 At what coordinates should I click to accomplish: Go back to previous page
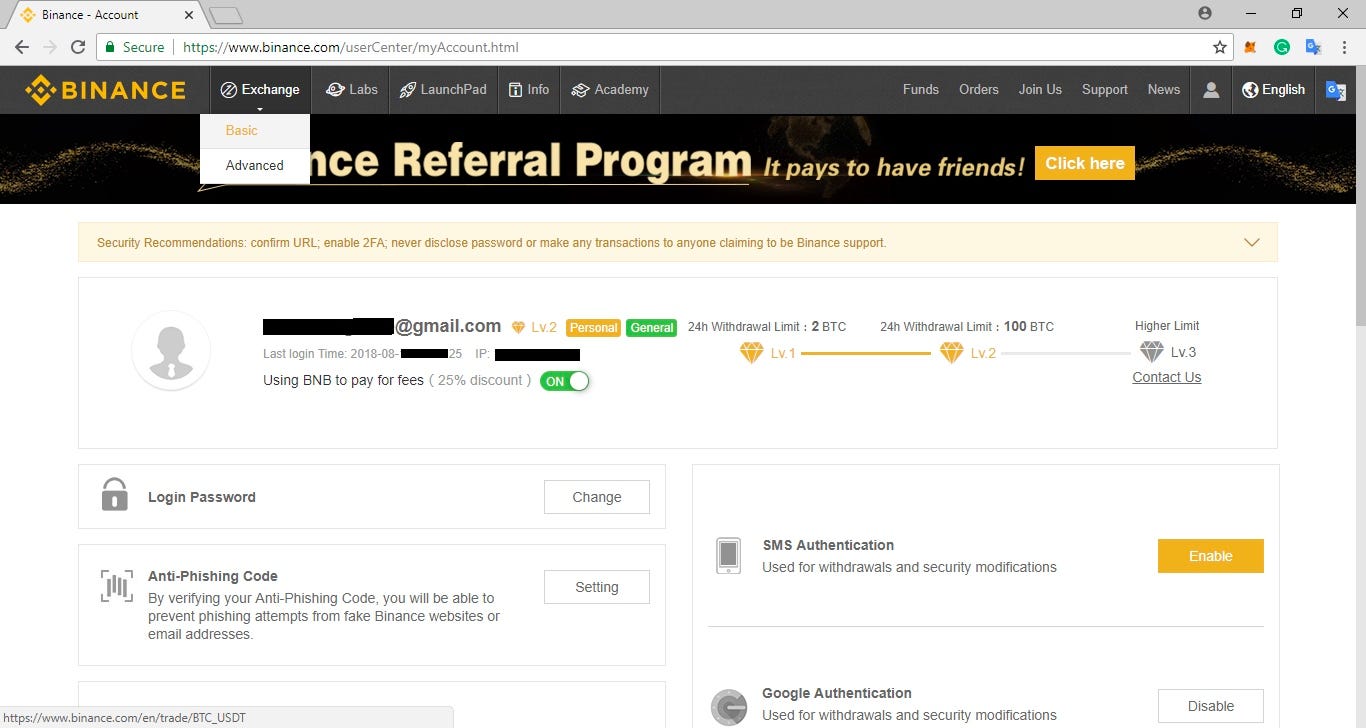21,47
